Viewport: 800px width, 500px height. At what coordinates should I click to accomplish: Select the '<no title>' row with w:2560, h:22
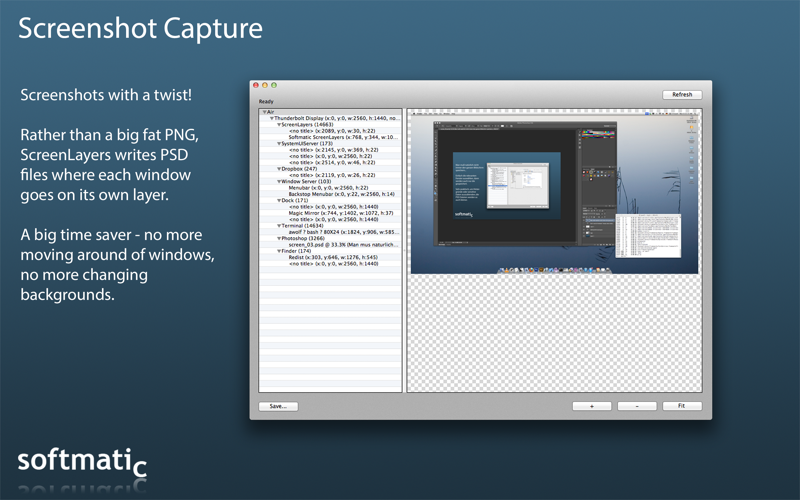coord(330,156)
